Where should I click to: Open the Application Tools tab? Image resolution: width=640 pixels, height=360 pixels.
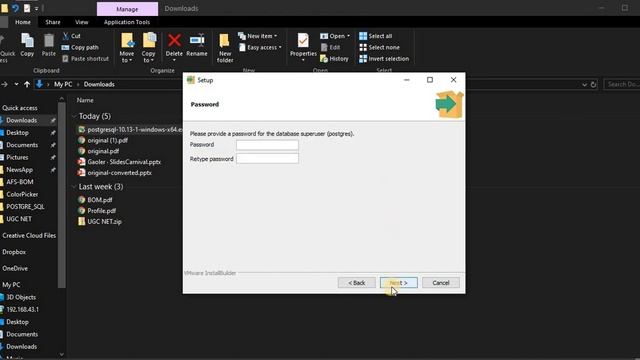127,22
